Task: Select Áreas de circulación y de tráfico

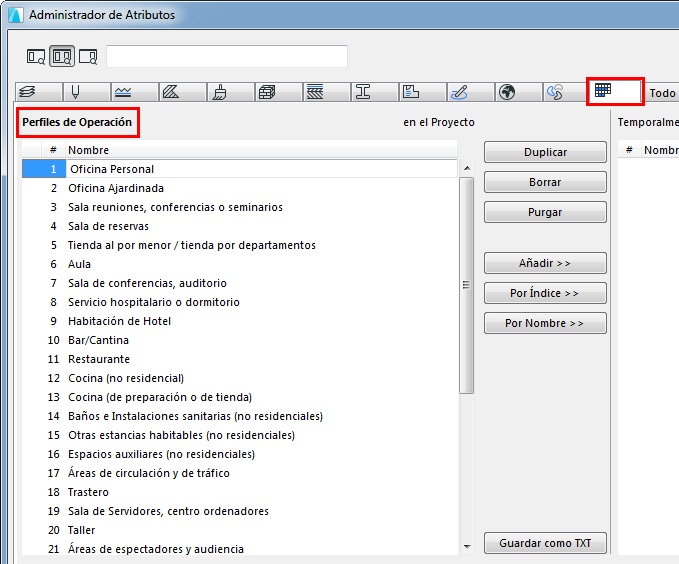Action: [x=240, y=473]
